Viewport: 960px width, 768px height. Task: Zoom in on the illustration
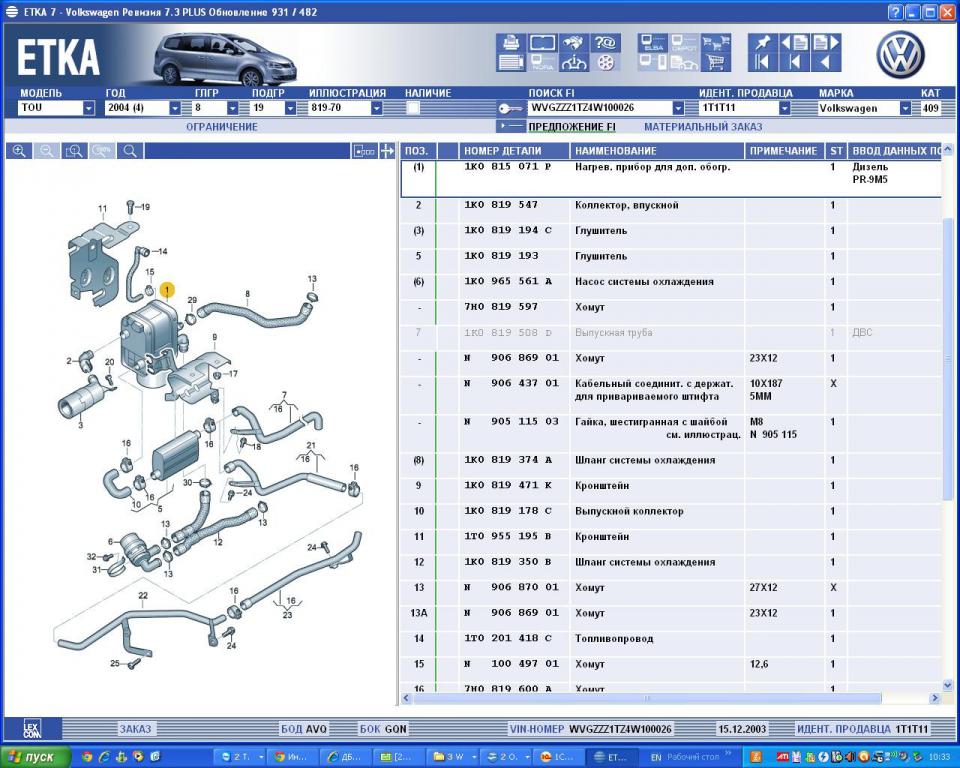[19, 151]
